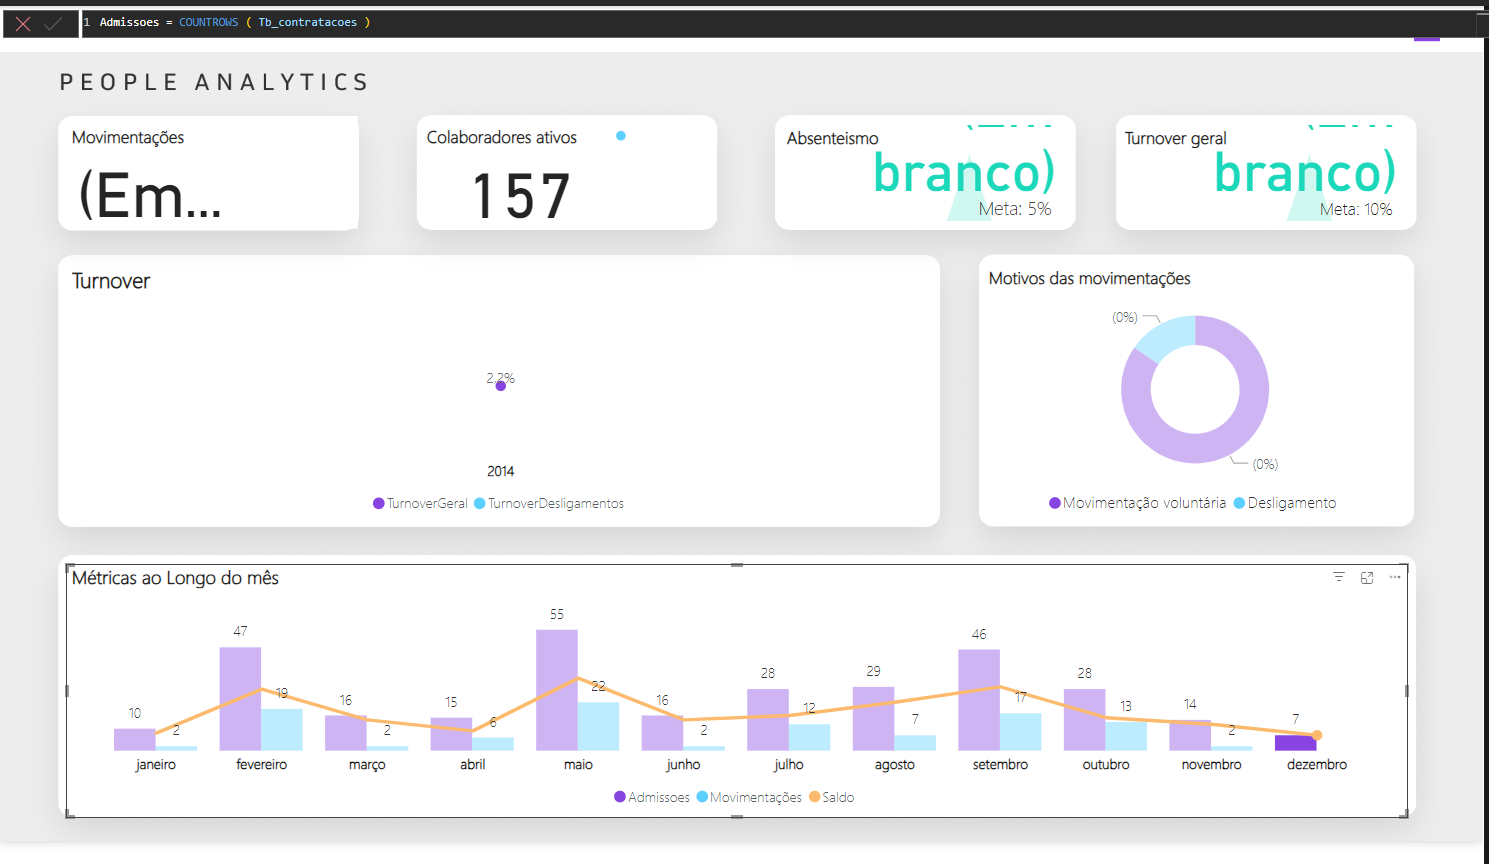This screenshot has width=1489, height=864.
Task: Click the Métricas ao Longo do mês title
Action: [x=175, y=578]
